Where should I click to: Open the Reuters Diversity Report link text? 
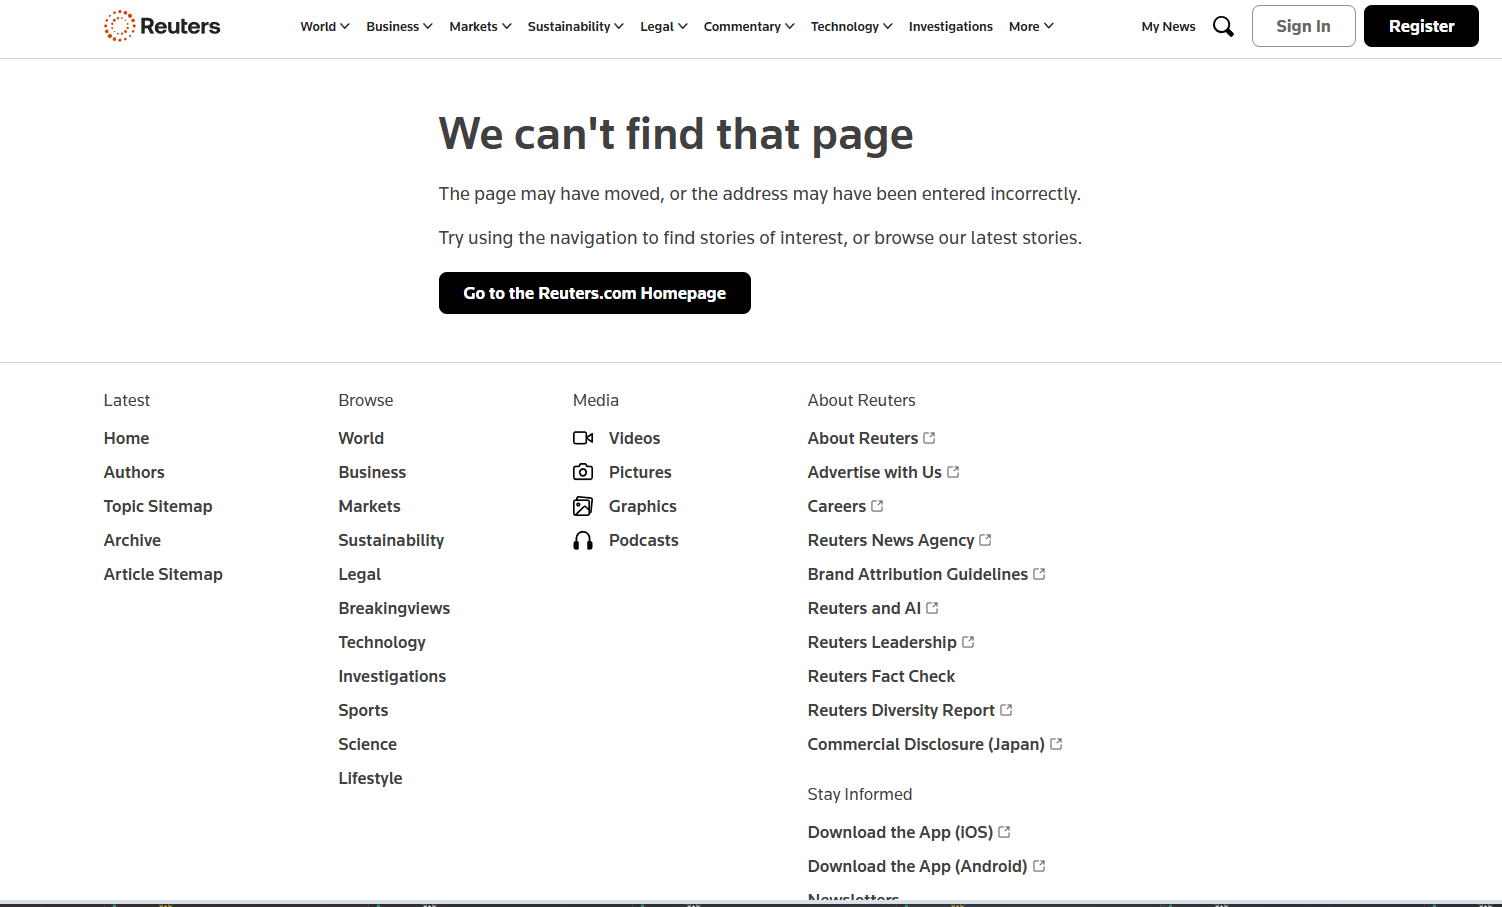click(901, 710)
